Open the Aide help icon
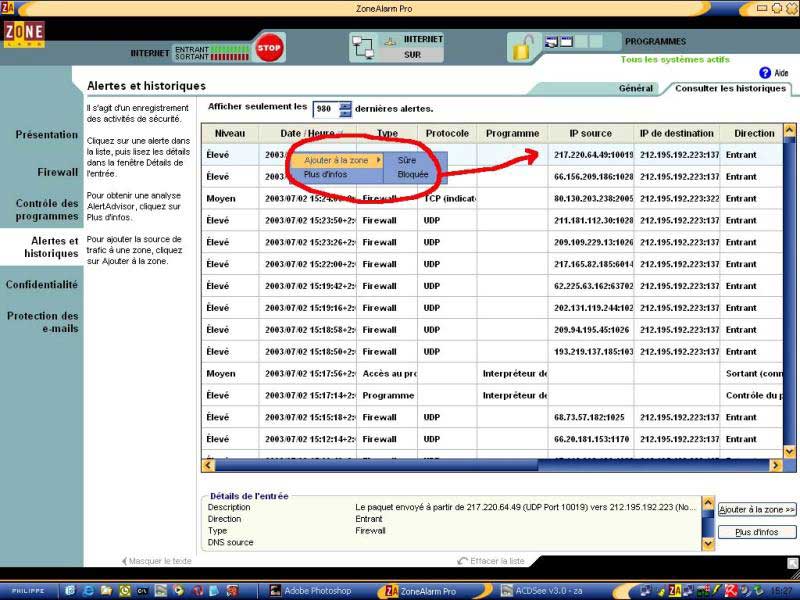This screenshot has height=600, width=800. pyautogui.click(x=765, y=73)
